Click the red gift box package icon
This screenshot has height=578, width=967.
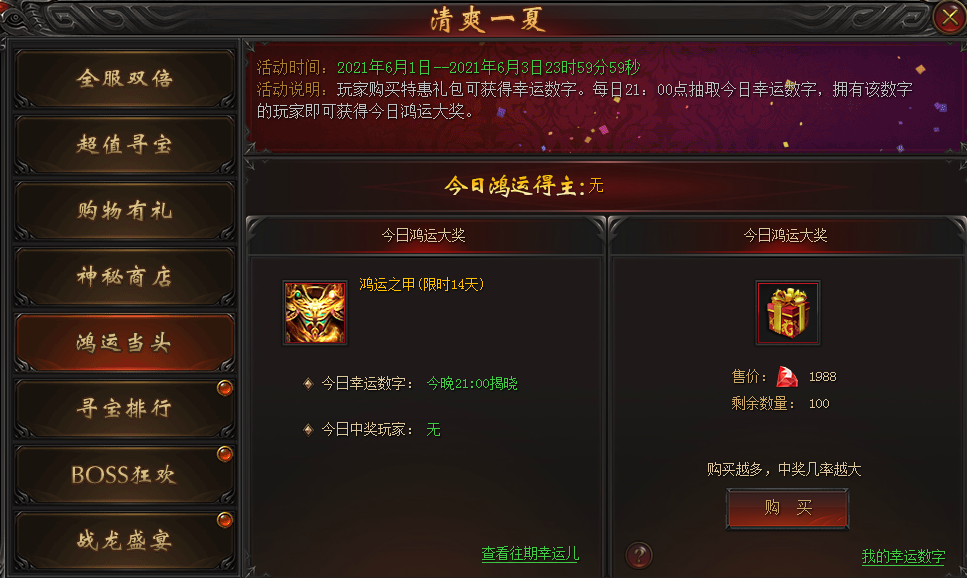(x=788, y=313)
